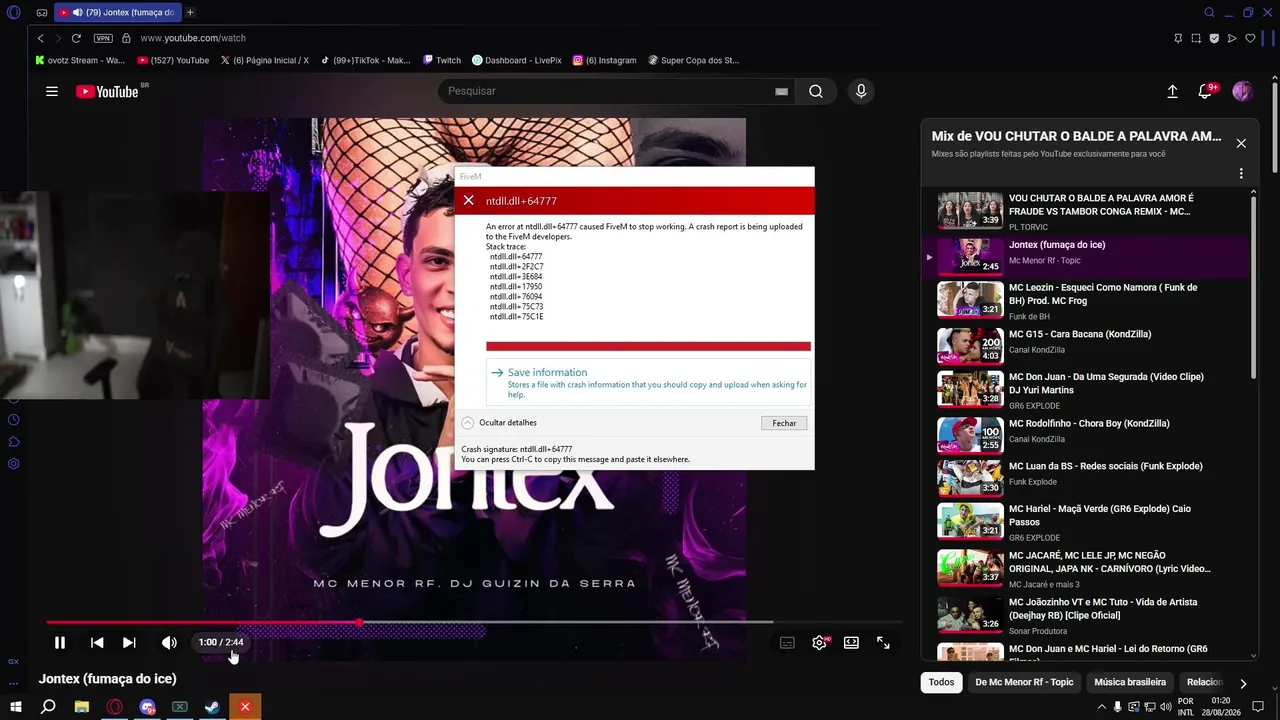The image size is (1280, 720).
Task: Open the YouTube notifications bell
Action: (1206, 91)
